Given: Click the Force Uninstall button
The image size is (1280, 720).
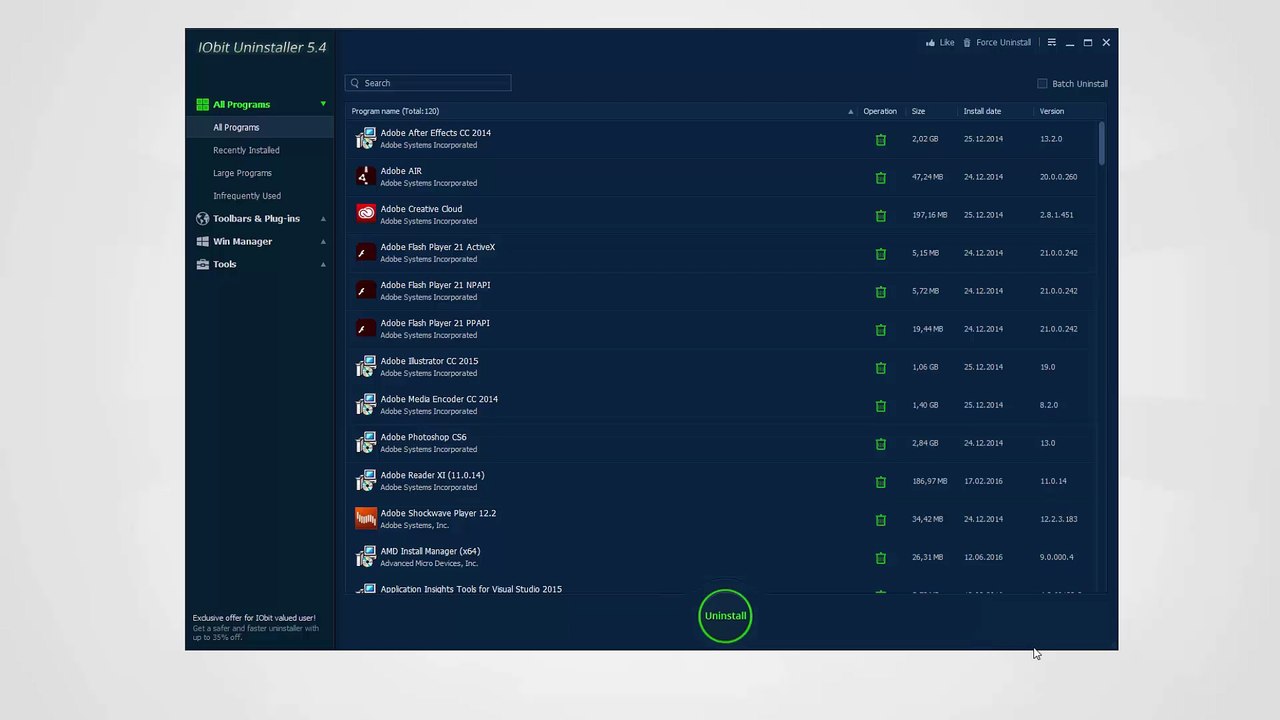Looking at the screenshot, I should 996,43.
